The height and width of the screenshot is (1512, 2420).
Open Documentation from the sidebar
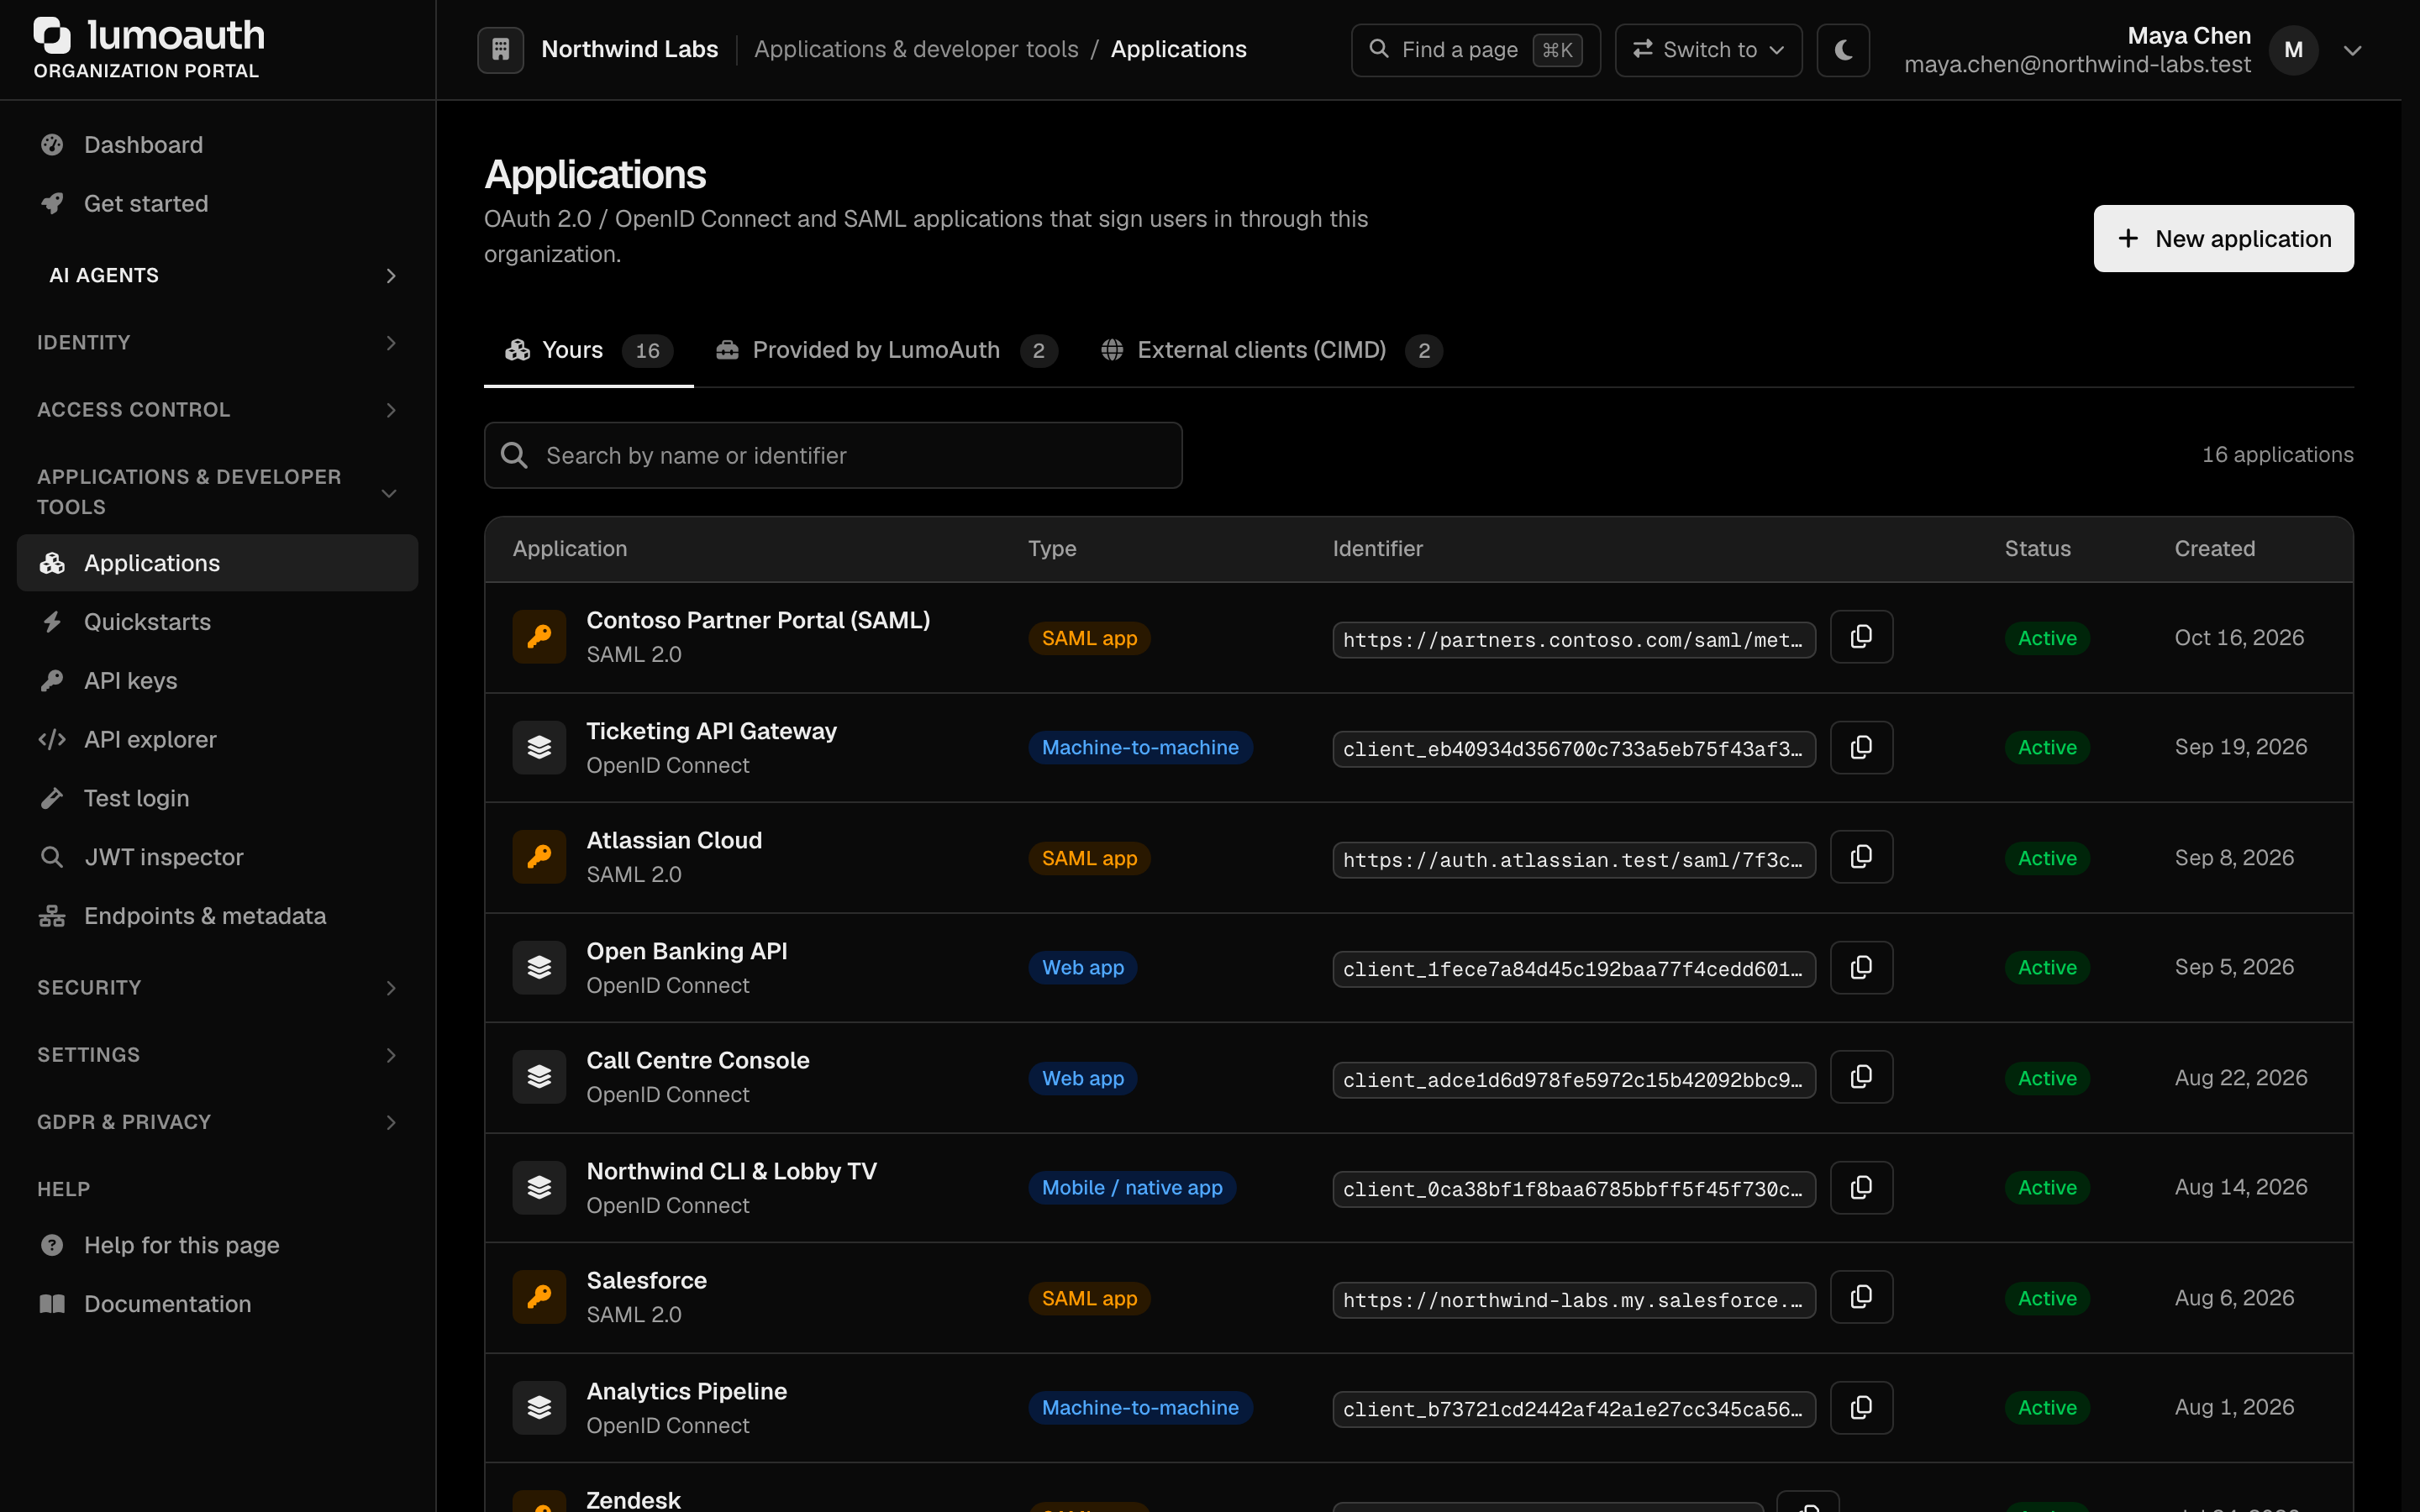point(217,1304)
